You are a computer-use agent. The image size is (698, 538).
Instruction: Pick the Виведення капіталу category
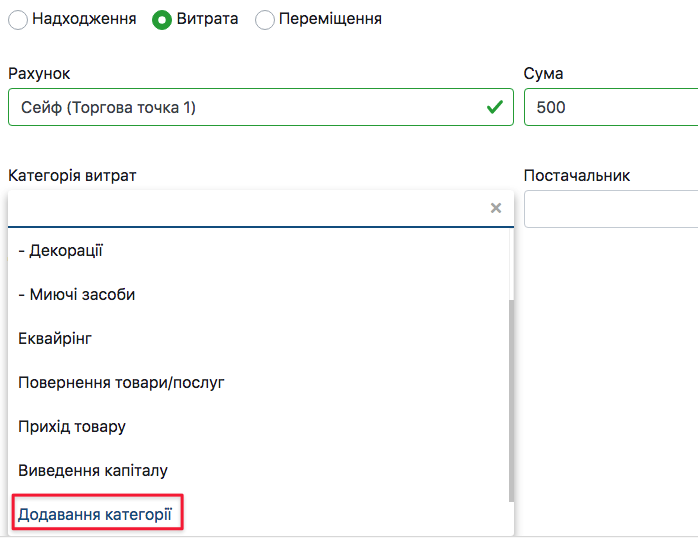pos(93,470)
